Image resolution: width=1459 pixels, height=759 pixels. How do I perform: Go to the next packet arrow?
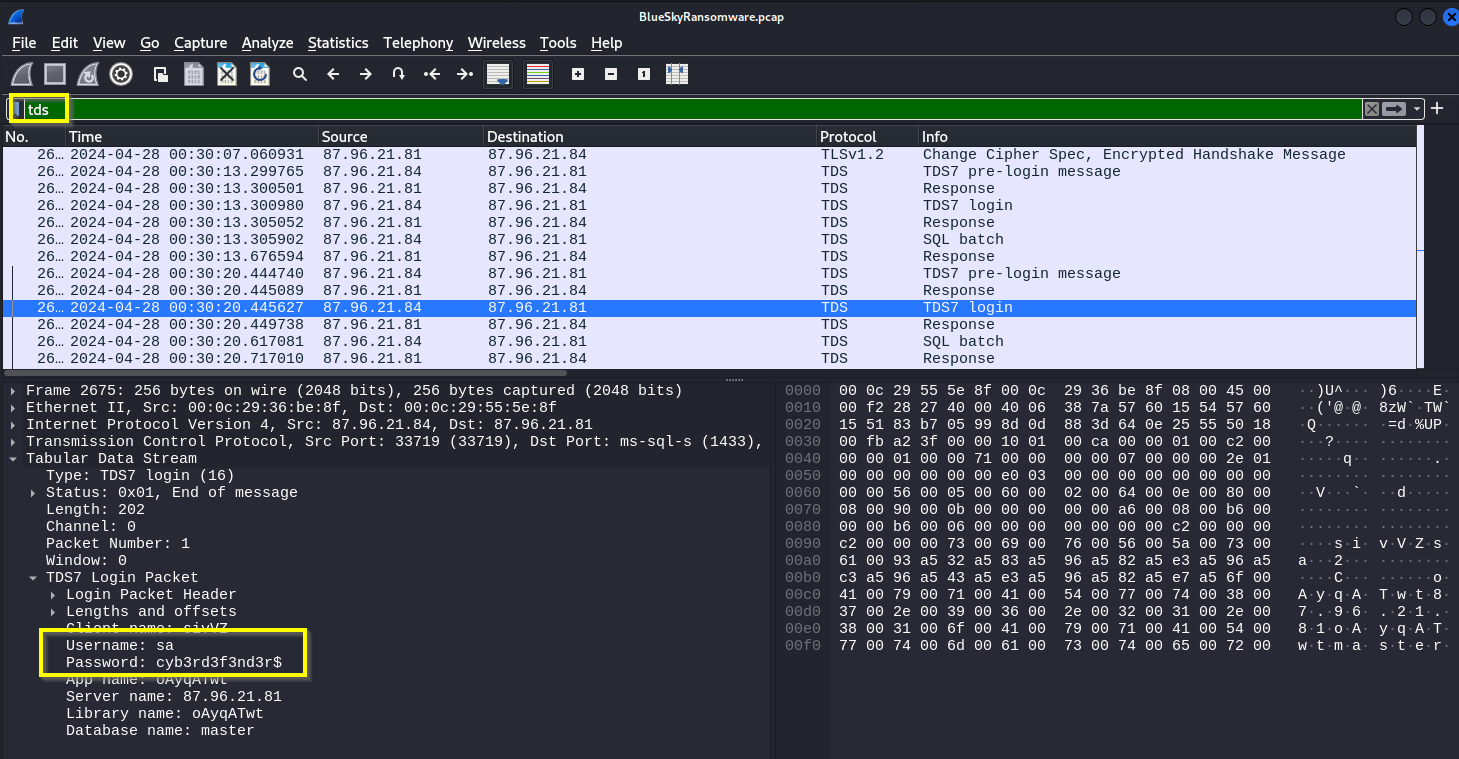tap(366, 74)
